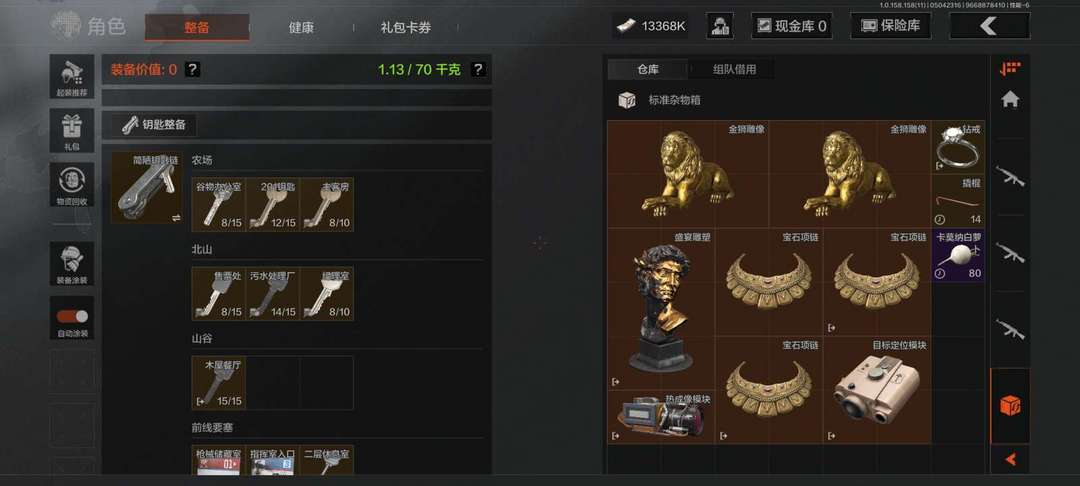Select the orange crate storage category icon
This screenshot has width=1080, height=486.
pos(1010,405)
